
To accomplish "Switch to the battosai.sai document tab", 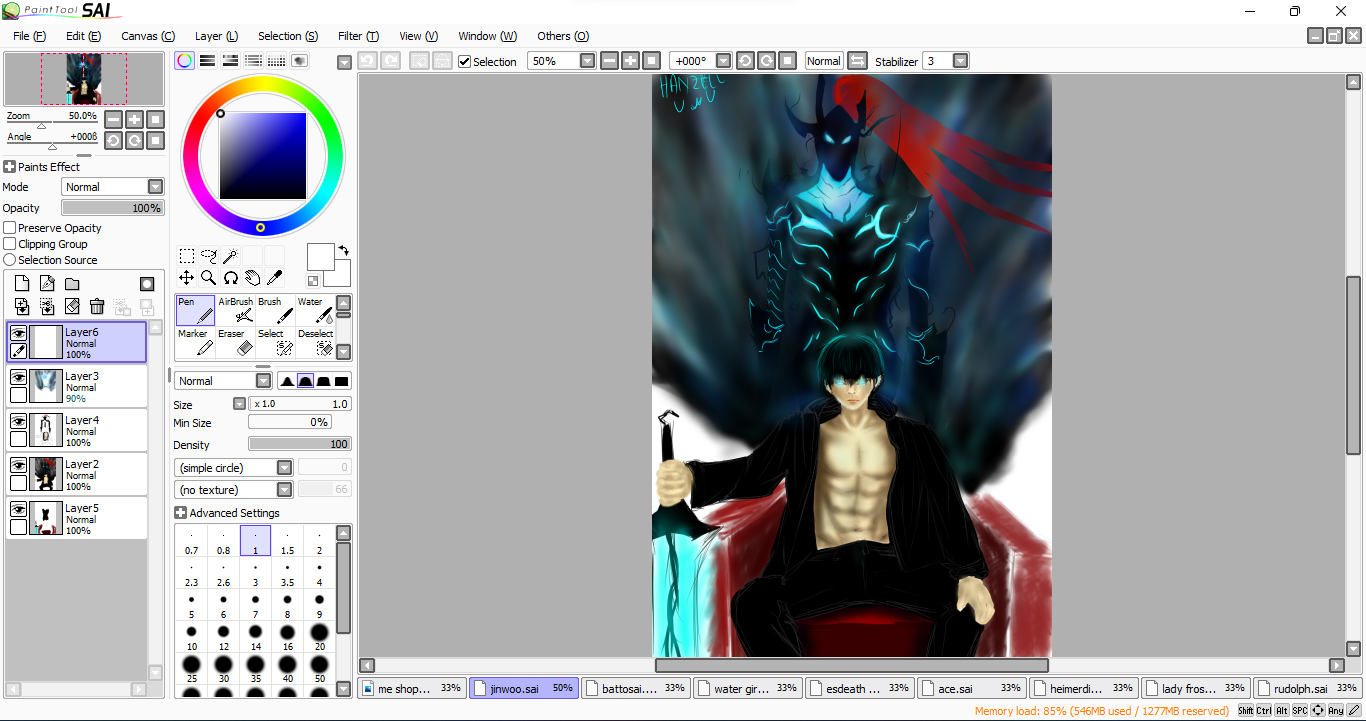I will point(636,688).
